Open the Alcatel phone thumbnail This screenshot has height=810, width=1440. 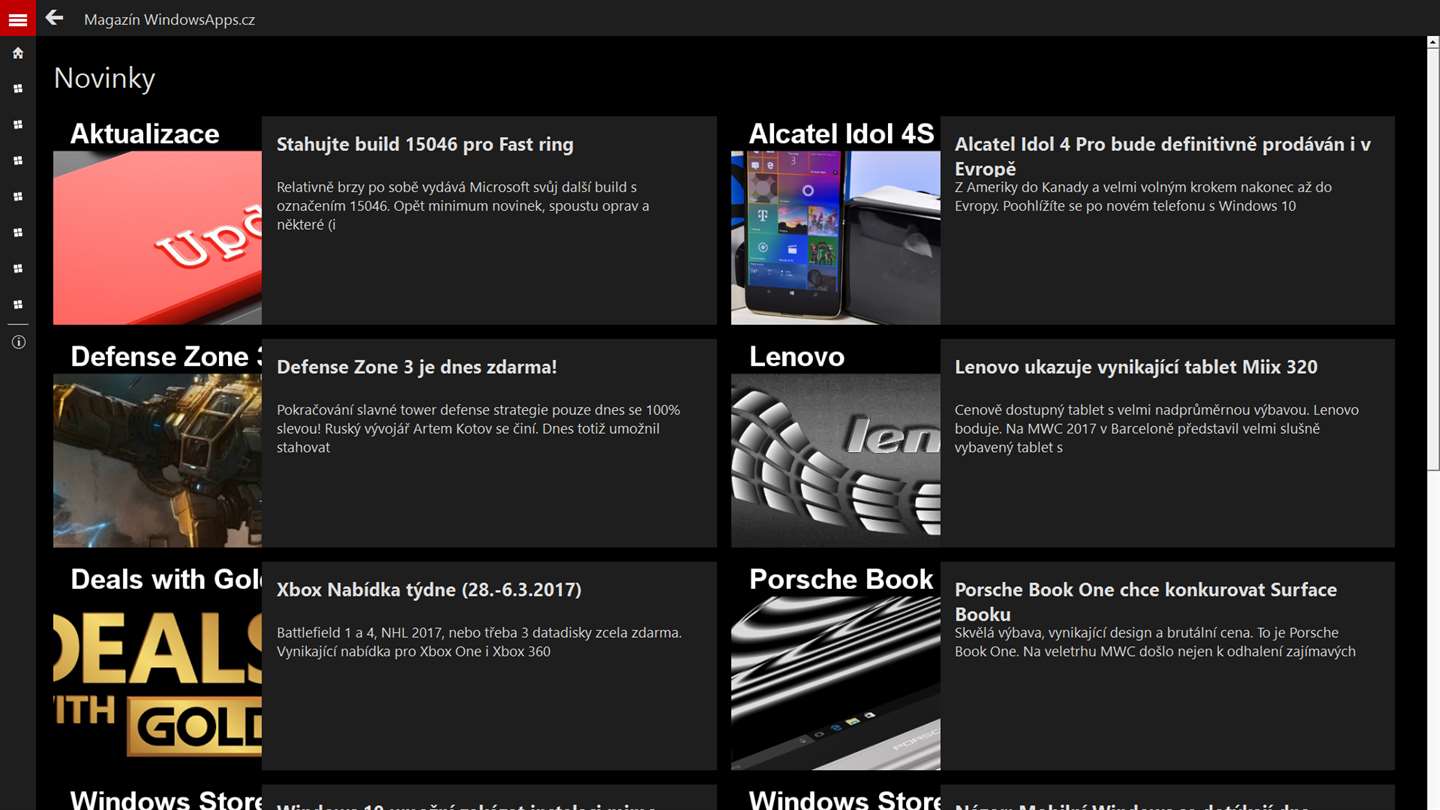click(x=835, y=238)
